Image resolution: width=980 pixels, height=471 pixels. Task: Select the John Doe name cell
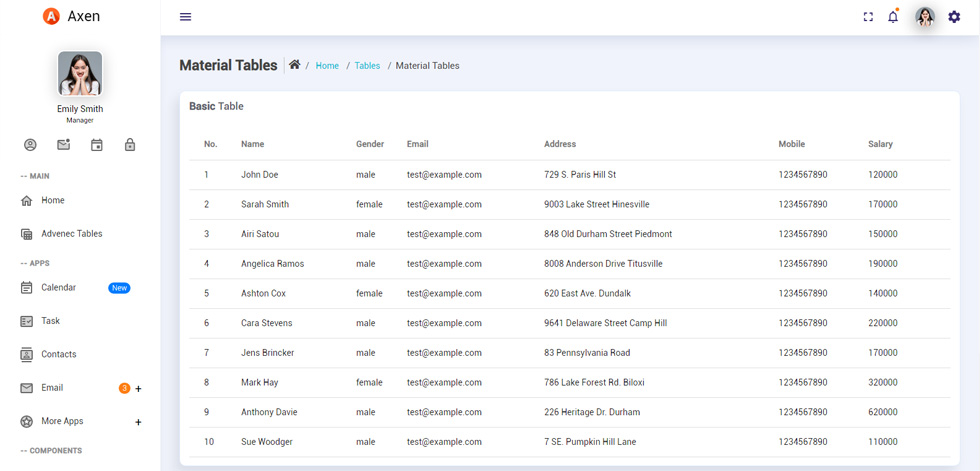[x=259, y=175]
